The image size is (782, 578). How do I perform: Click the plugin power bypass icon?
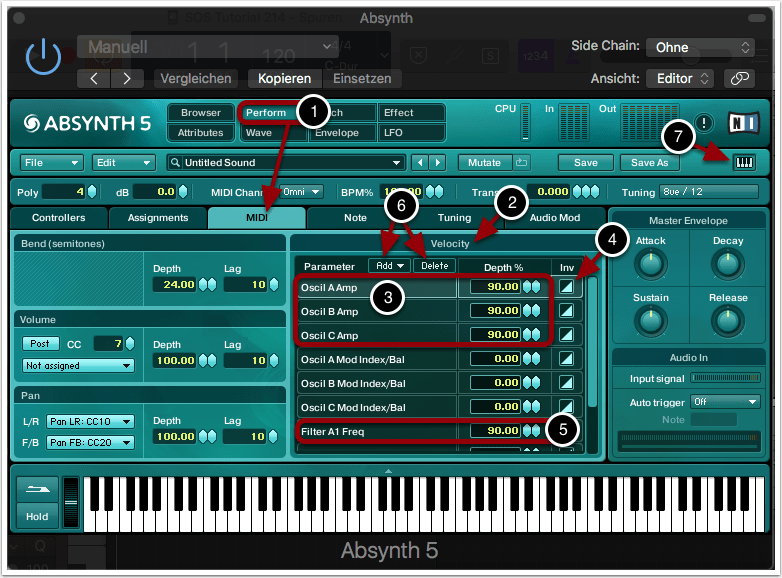click(43, 58)
